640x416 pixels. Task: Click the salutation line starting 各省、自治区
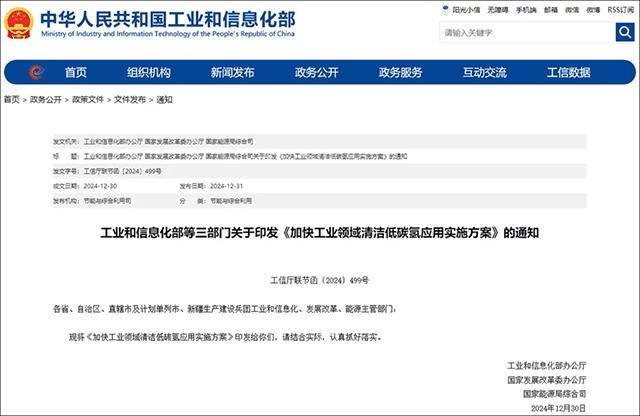225,309
